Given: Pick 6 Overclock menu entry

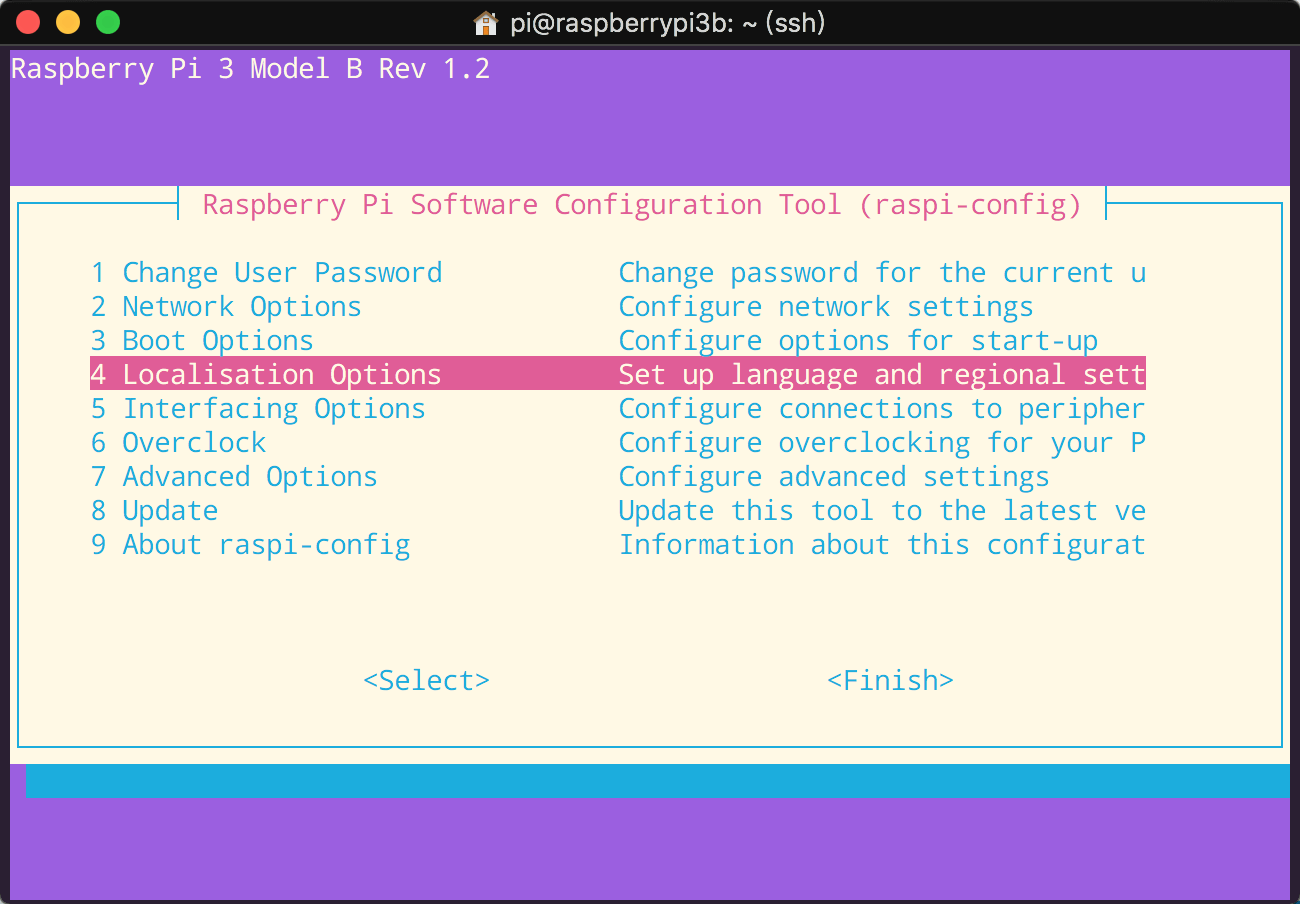Looking at the screenshot, I should 178,443.
